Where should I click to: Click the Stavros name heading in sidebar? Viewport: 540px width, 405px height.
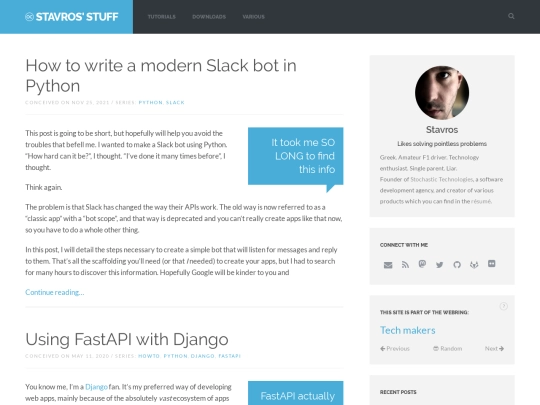coord(442,130)
